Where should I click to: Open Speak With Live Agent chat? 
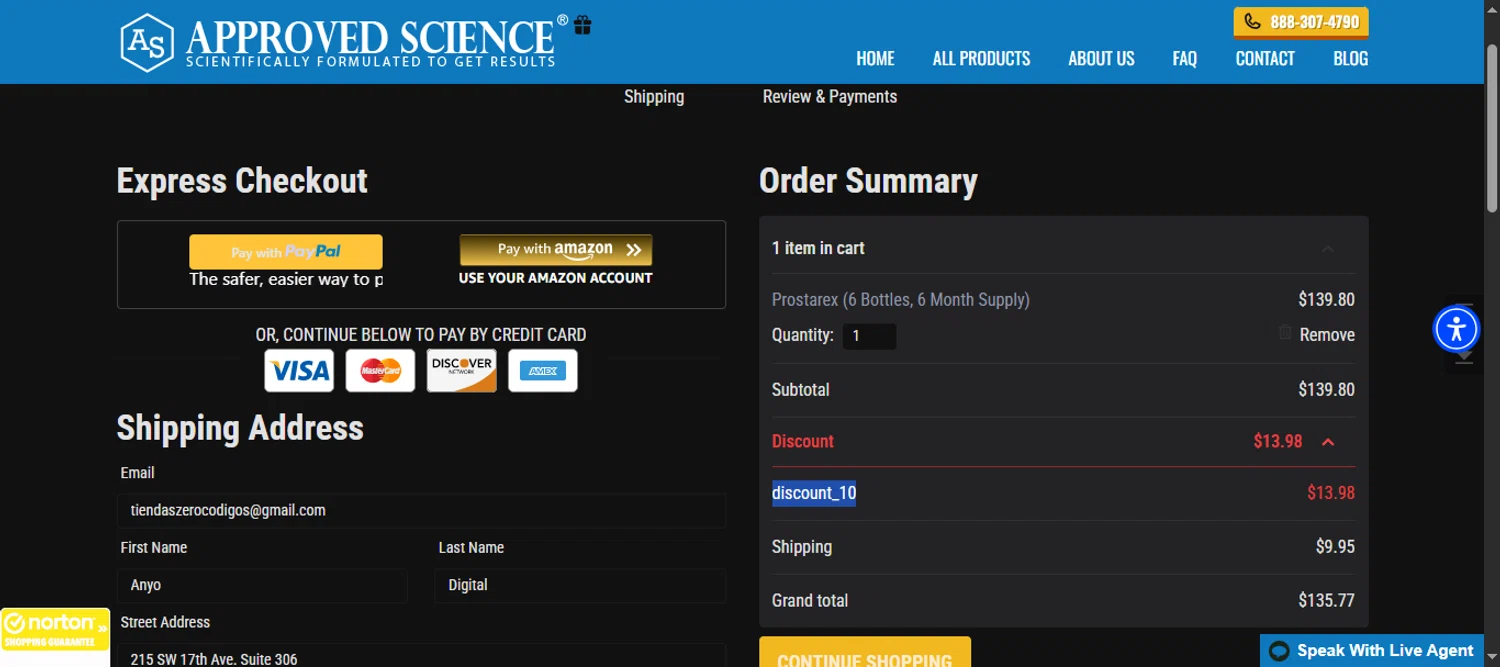[x=1372, y=650]
